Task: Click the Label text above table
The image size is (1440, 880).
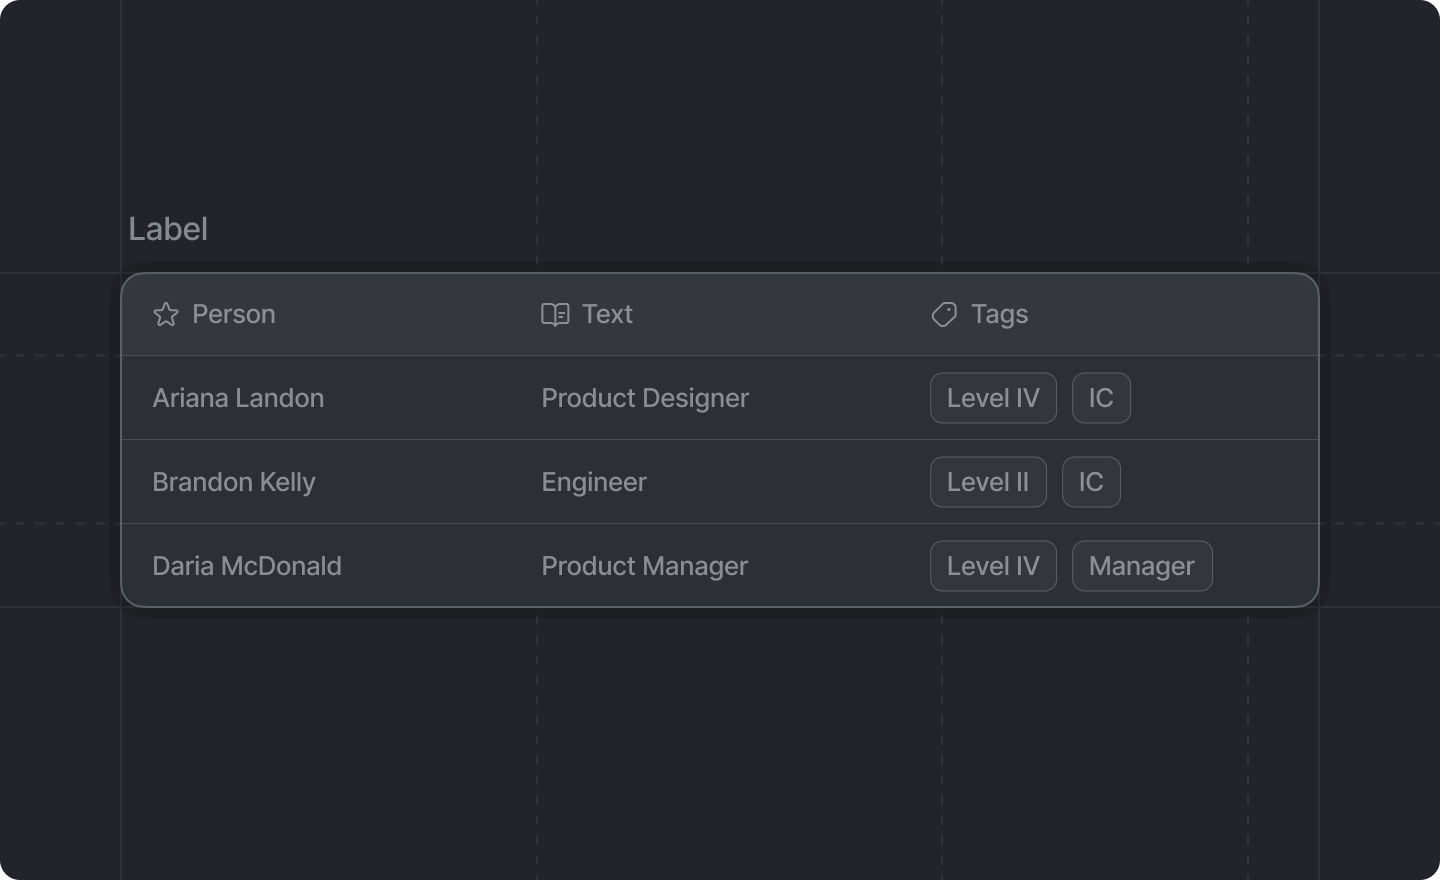Action: 168,229
